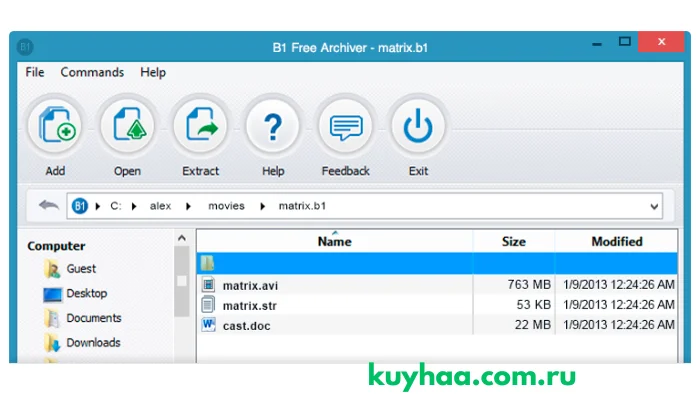The height and width of the screenshot is (394, 700).
Task: Click the Downloads folder icon in sidebar
Action: pos(52,343)
